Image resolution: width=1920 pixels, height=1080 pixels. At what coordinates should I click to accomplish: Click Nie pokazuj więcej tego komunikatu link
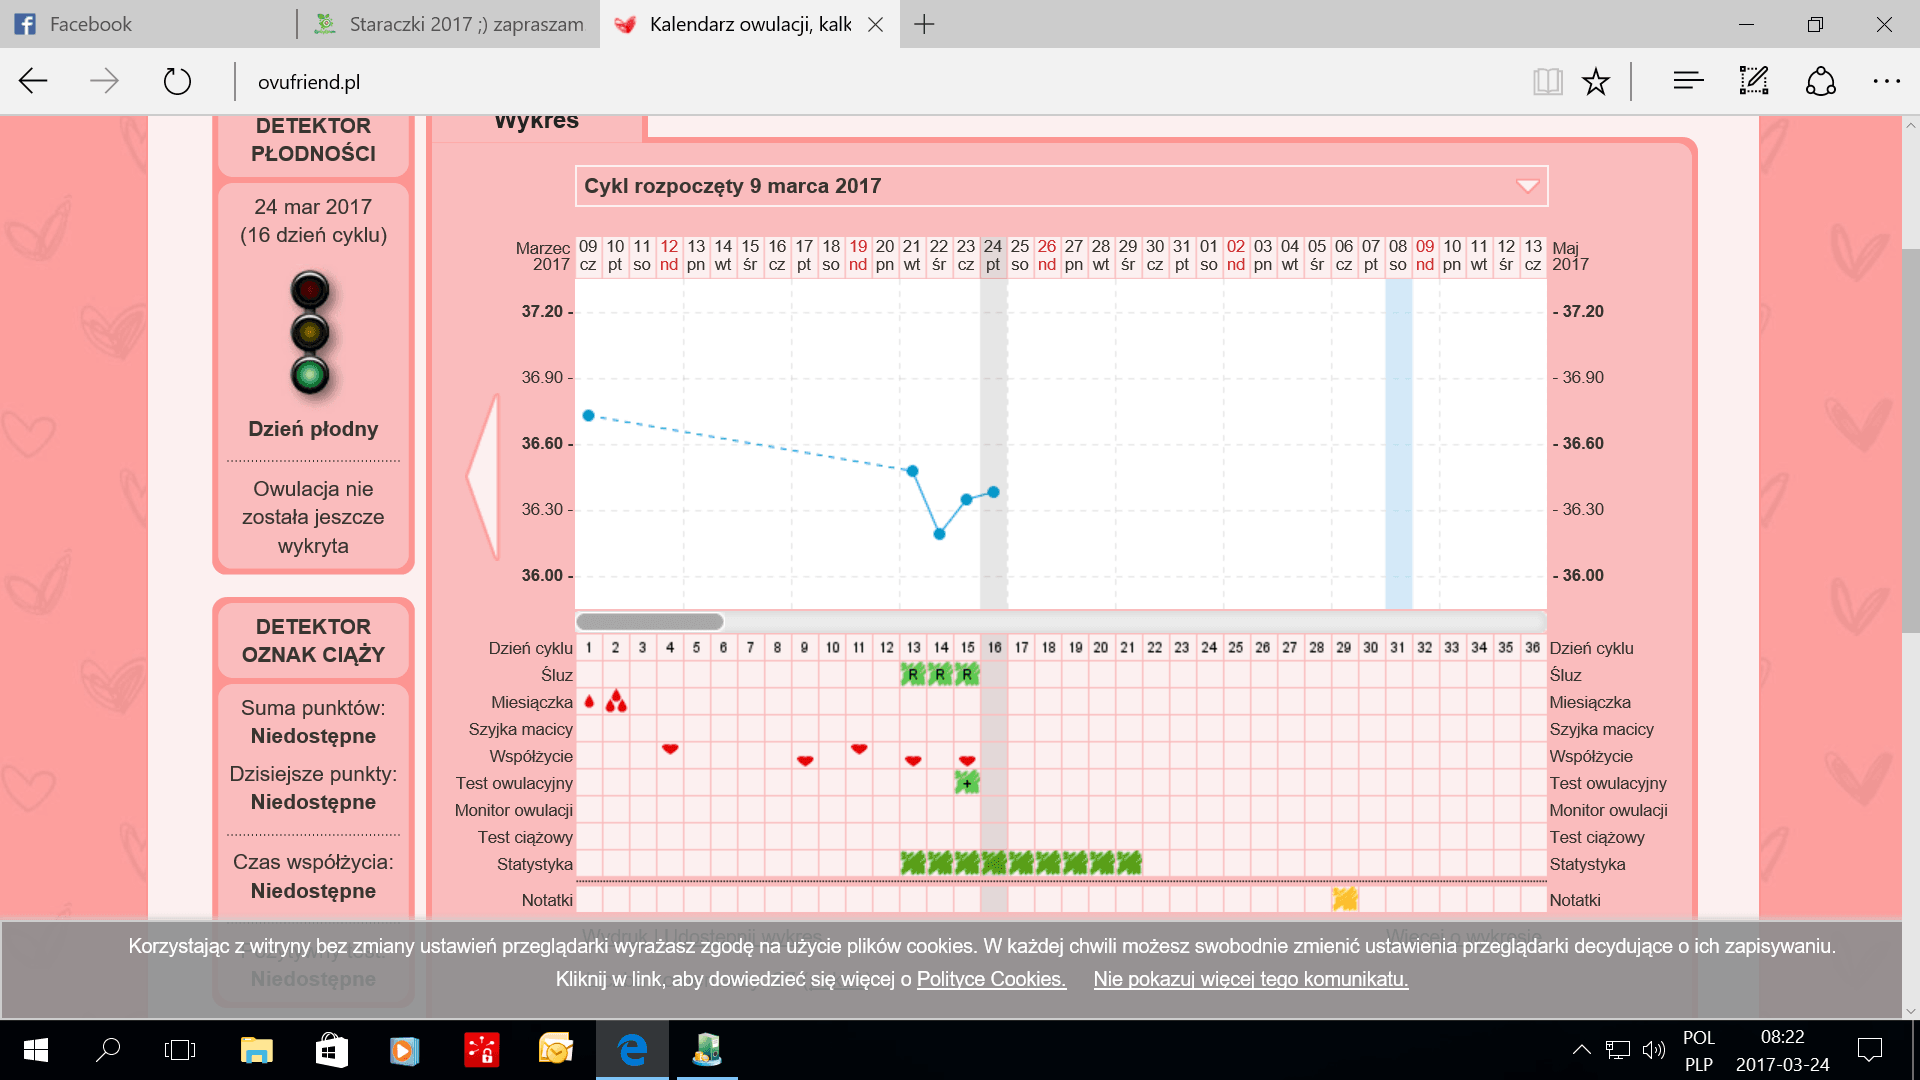[x=1250, y=979]
